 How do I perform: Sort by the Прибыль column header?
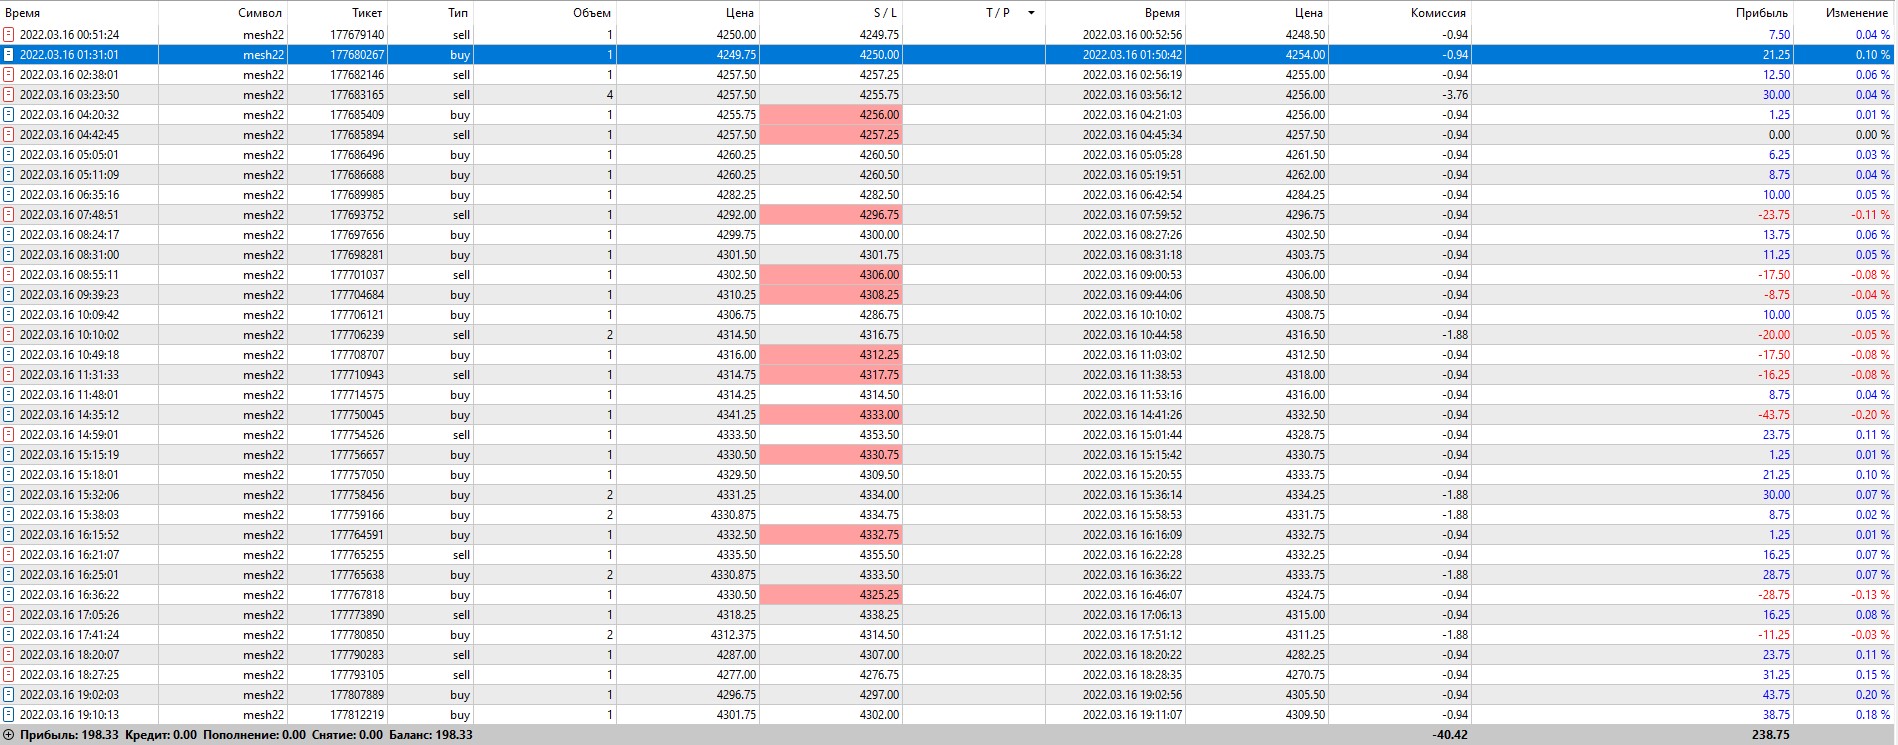coord(1762,13)
